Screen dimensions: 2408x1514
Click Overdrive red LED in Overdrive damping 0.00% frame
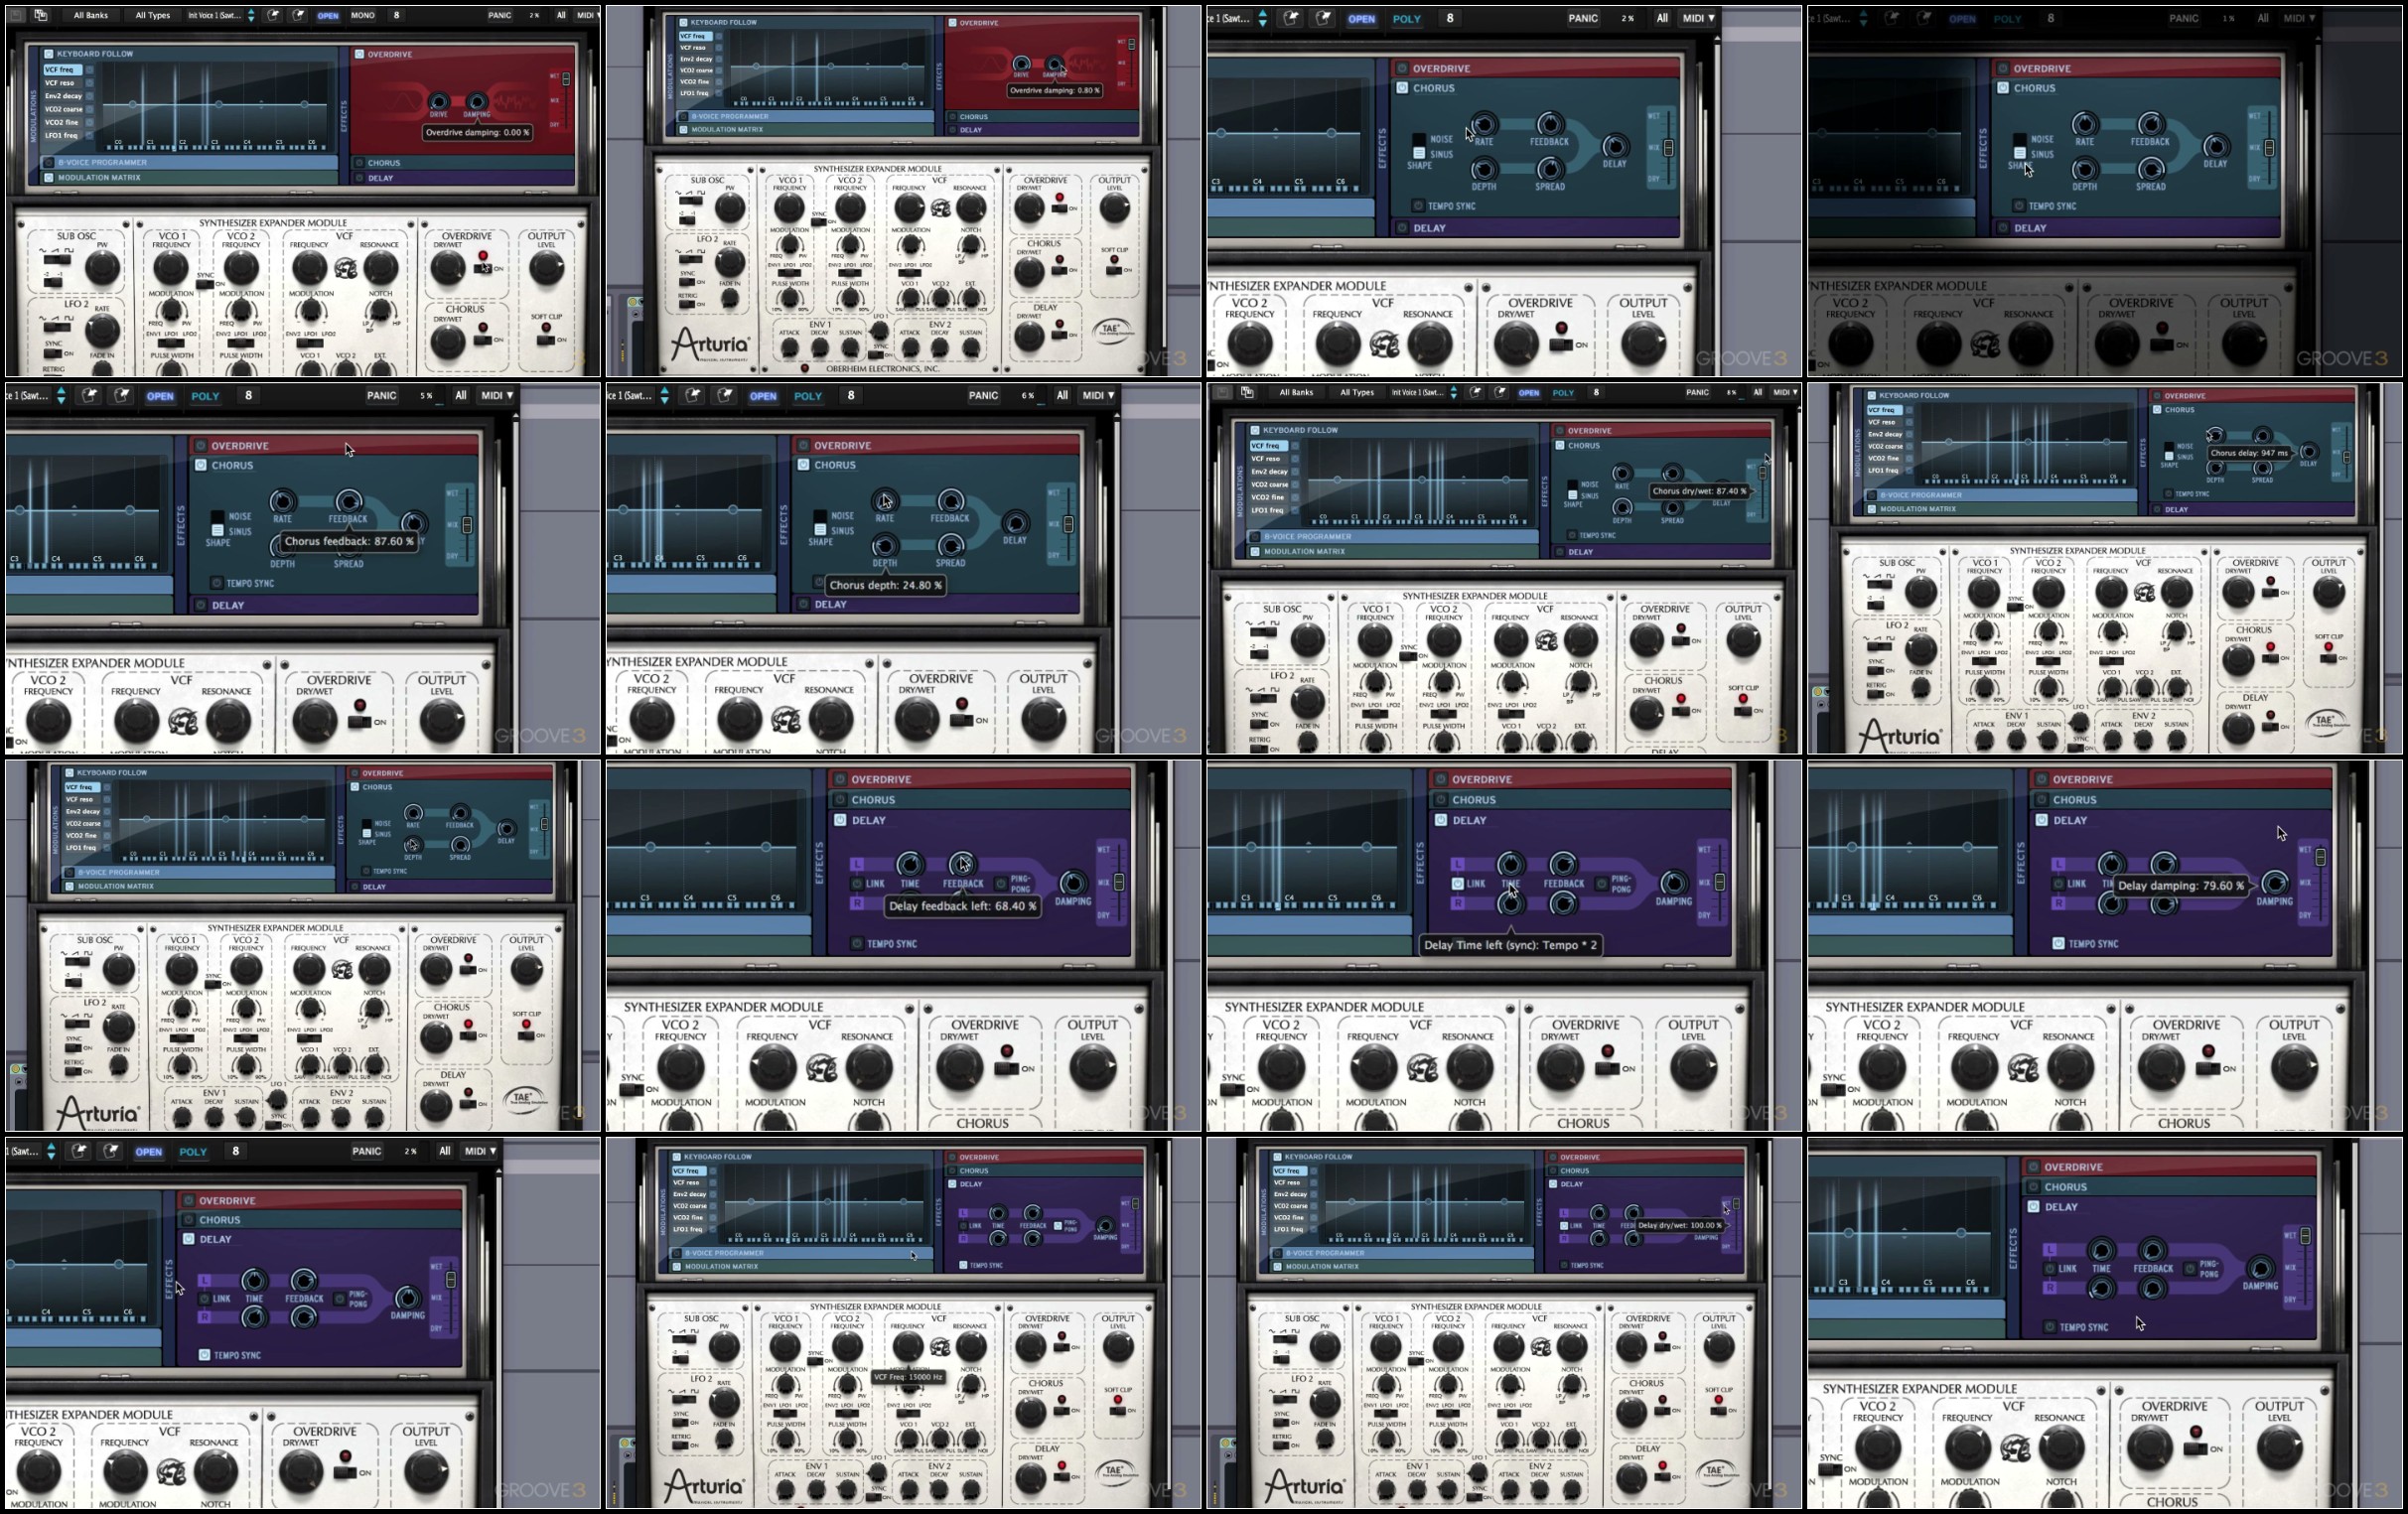tap(482, 255)
